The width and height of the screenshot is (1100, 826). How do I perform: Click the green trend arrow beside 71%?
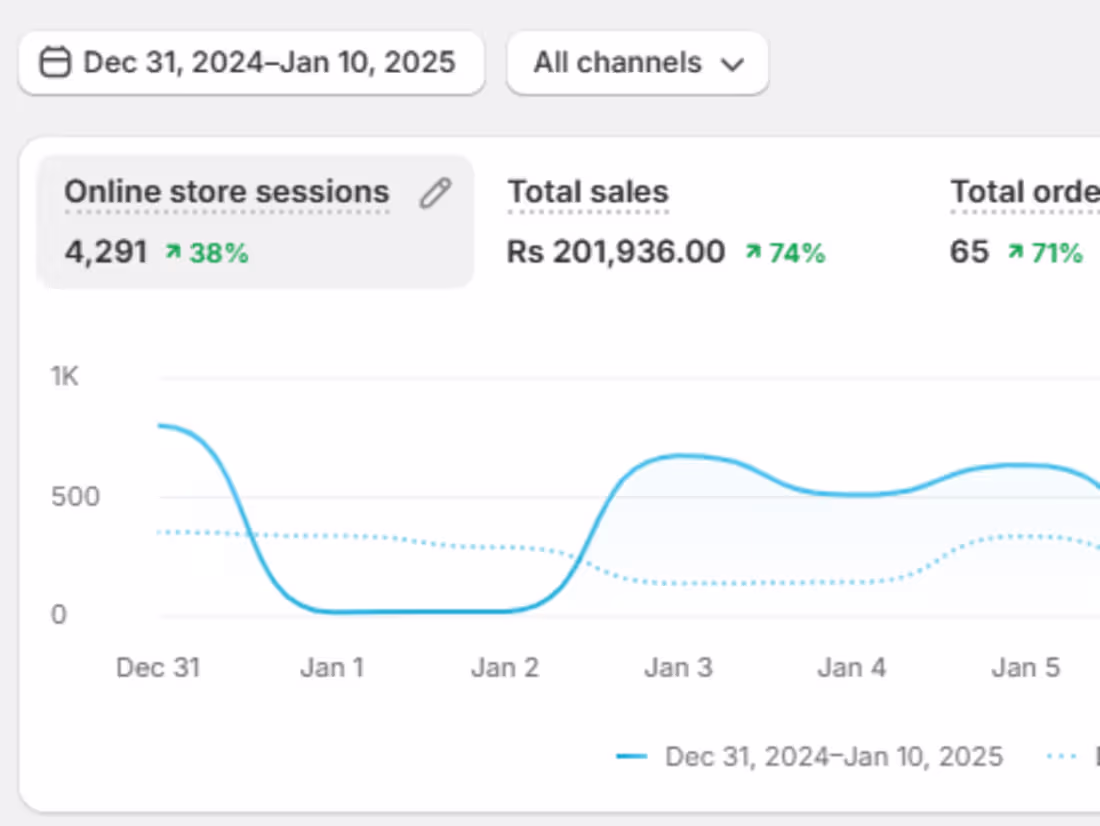1015,253
